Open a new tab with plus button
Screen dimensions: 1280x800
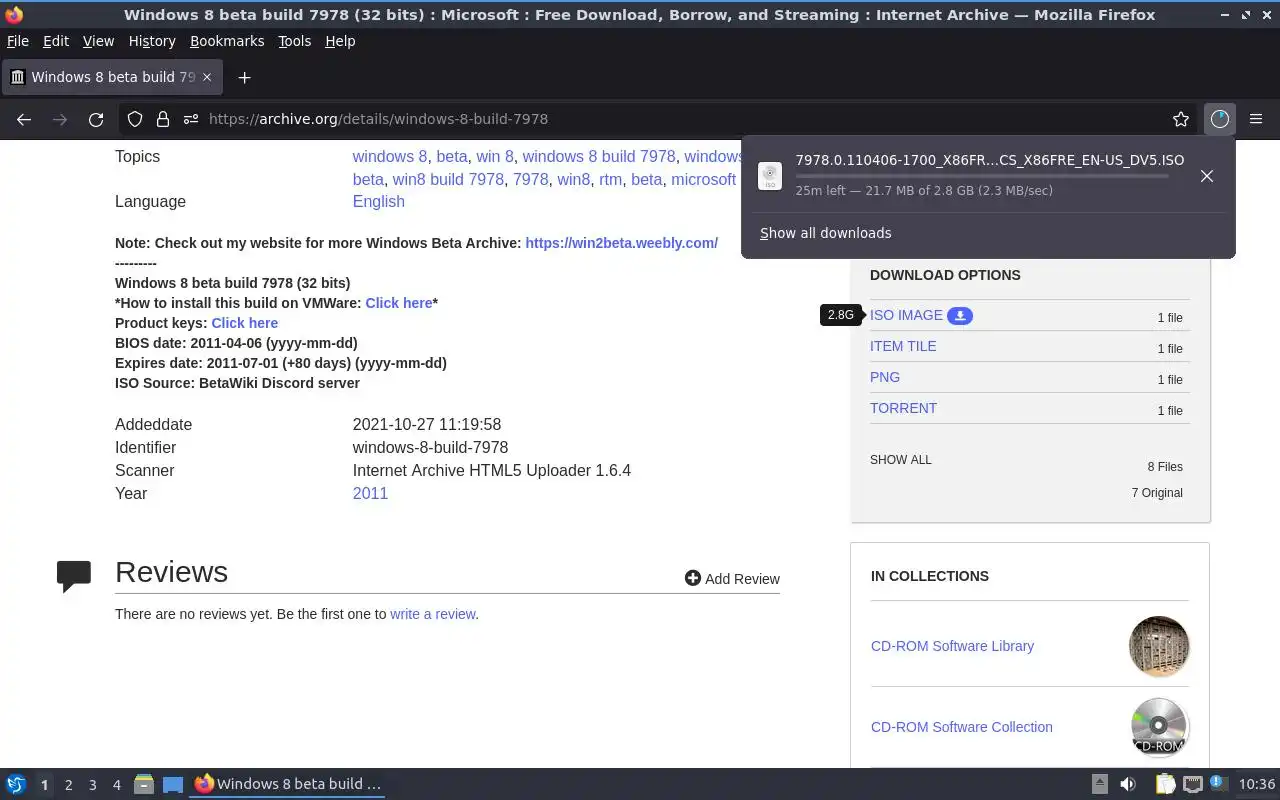[244, 77]
